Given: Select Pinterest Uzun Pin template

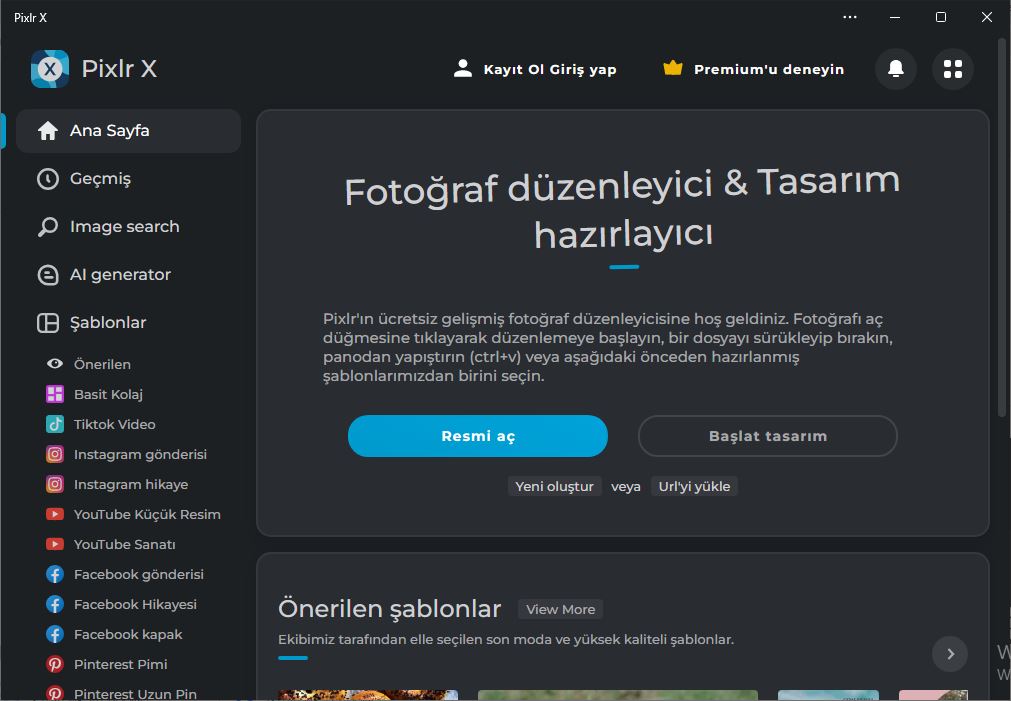Looking at the screenshot, I should tap(135, 694).
